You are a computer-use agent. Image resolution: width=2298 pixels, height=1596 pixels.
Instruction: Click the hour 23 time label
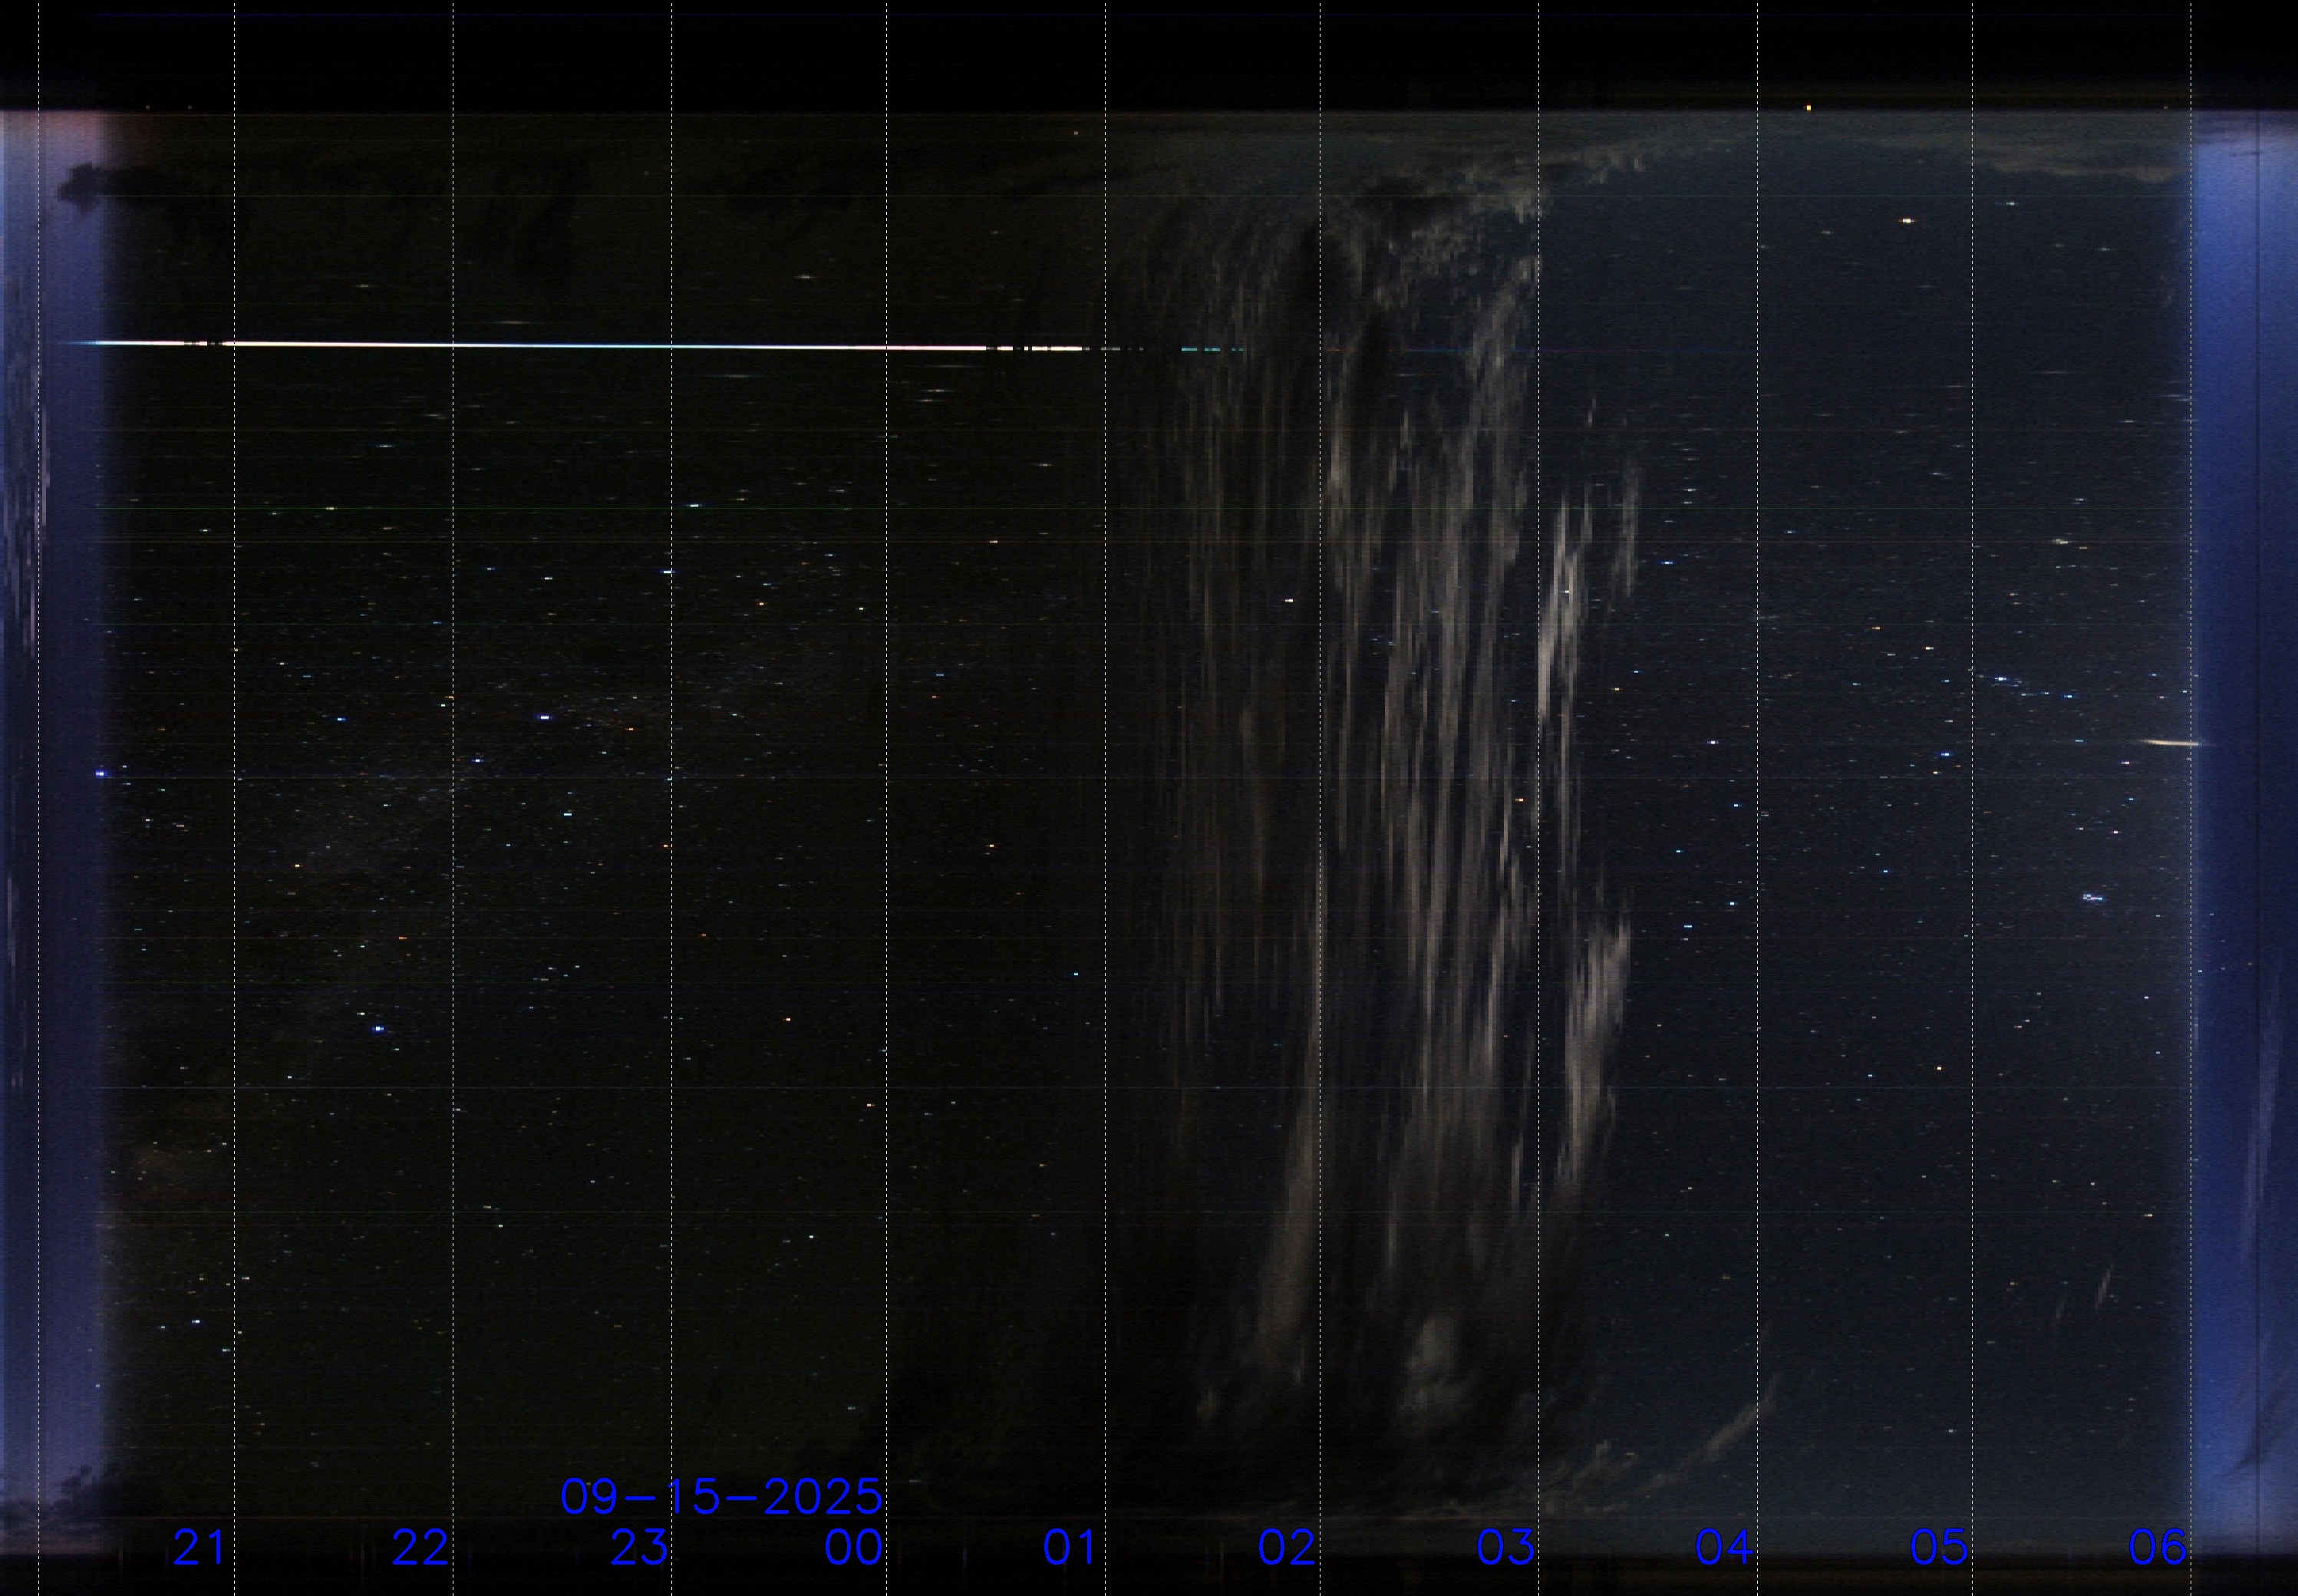[x=639, y=1548]
